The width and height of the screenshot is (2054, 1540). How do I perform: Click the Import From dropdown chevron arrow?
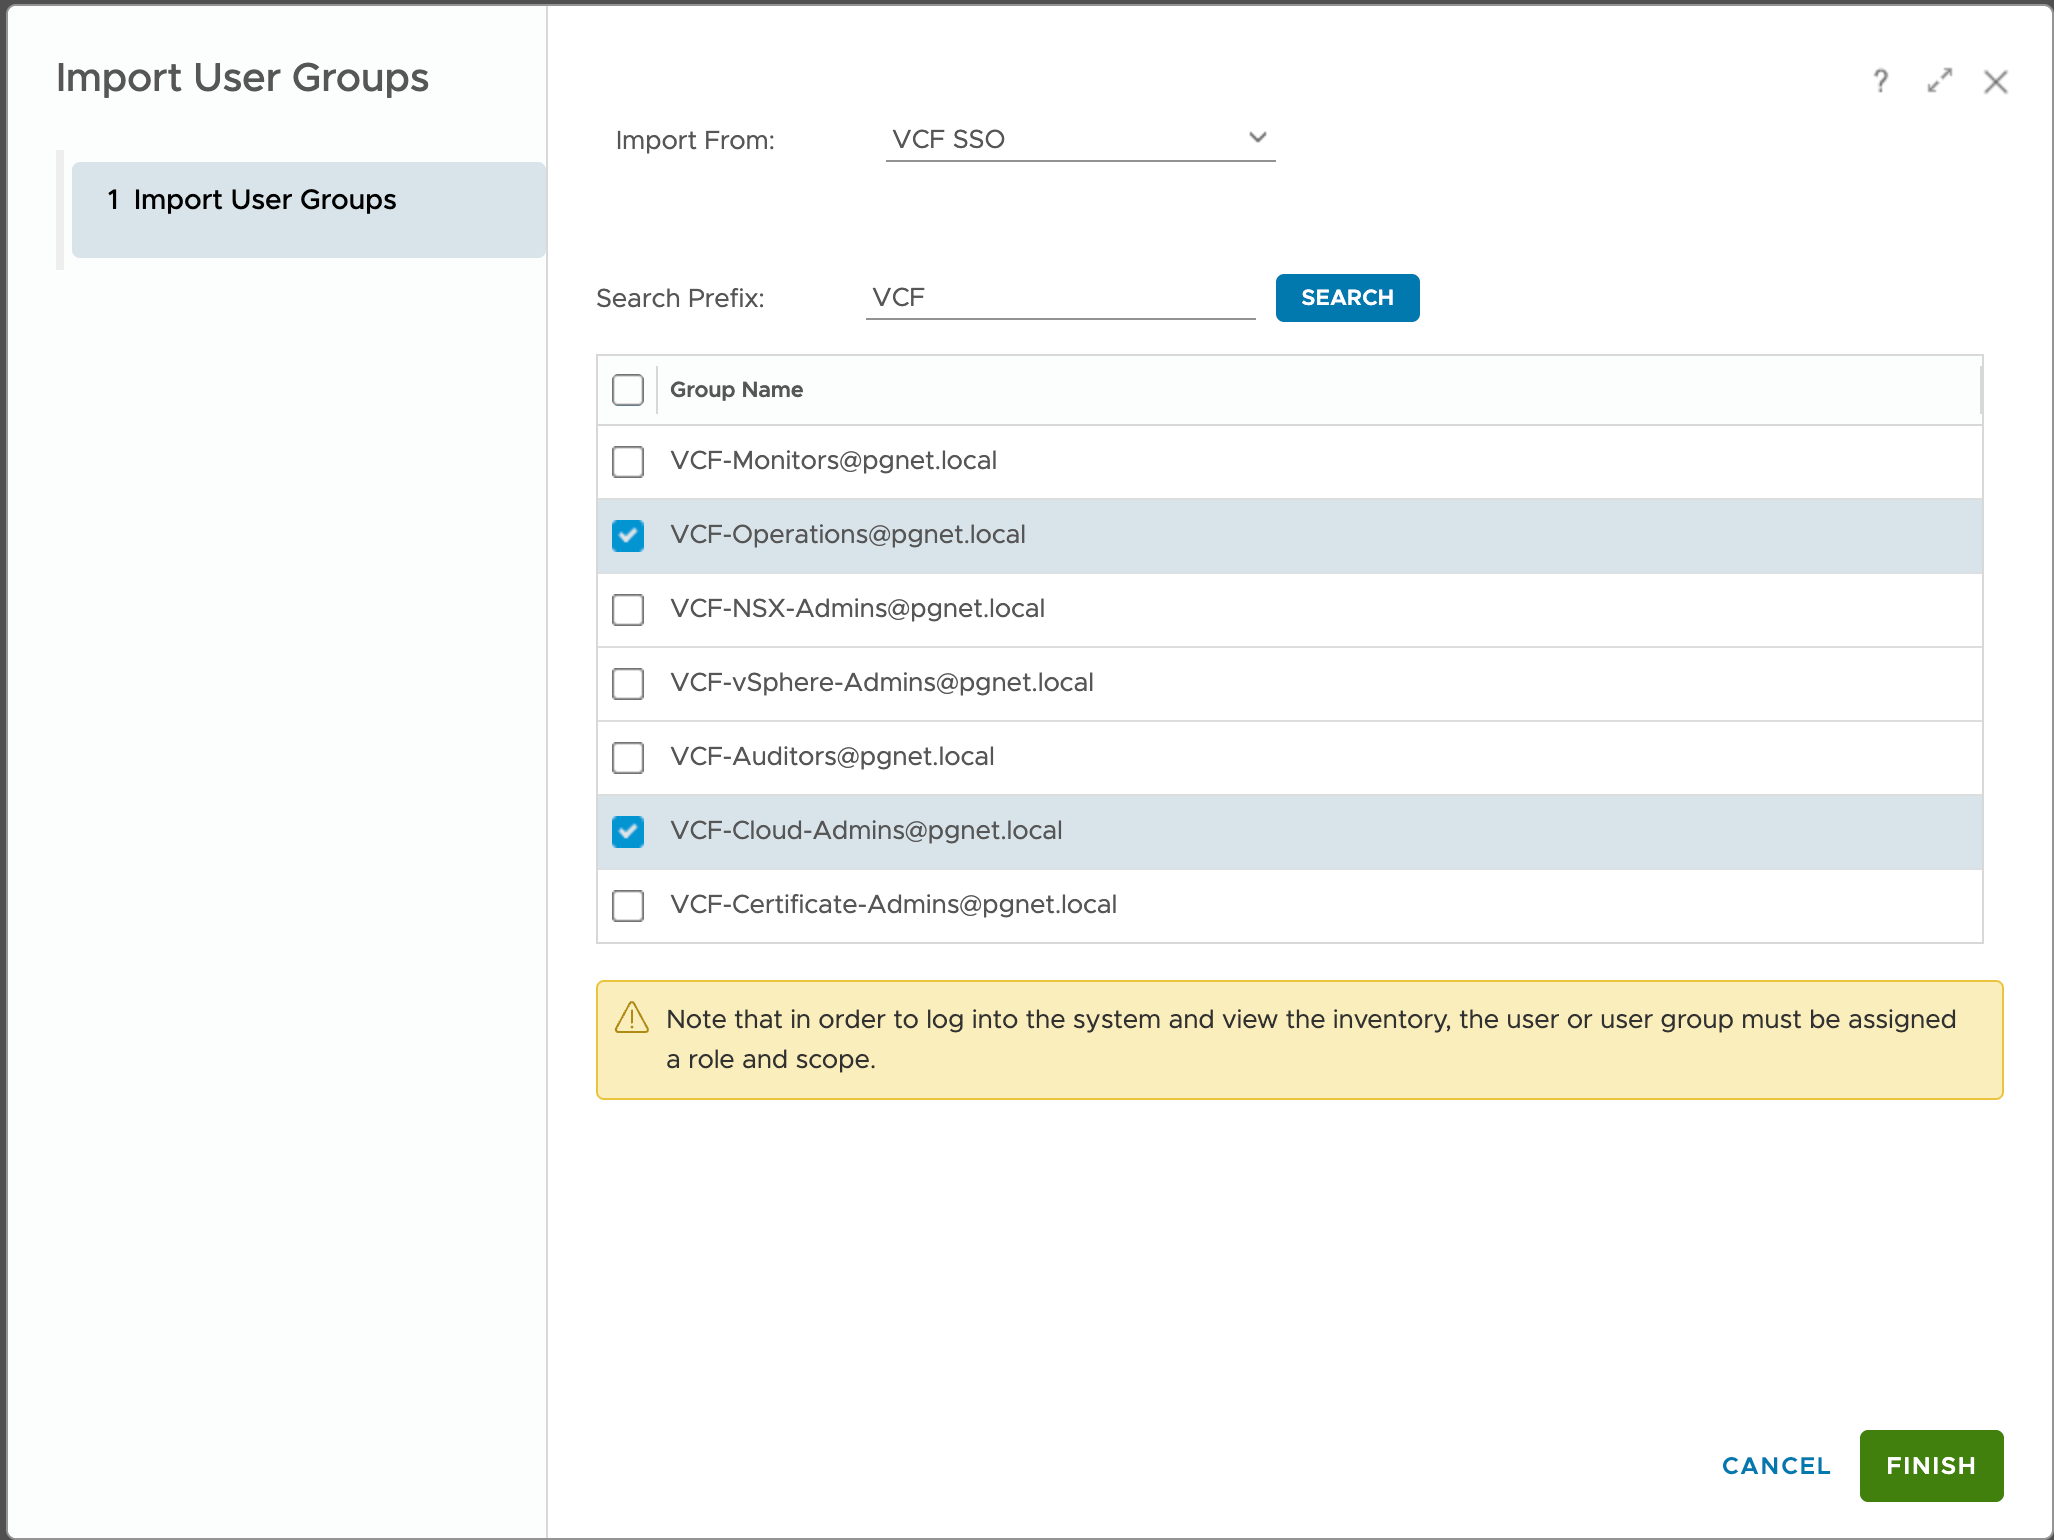[x=1257, y=138]
